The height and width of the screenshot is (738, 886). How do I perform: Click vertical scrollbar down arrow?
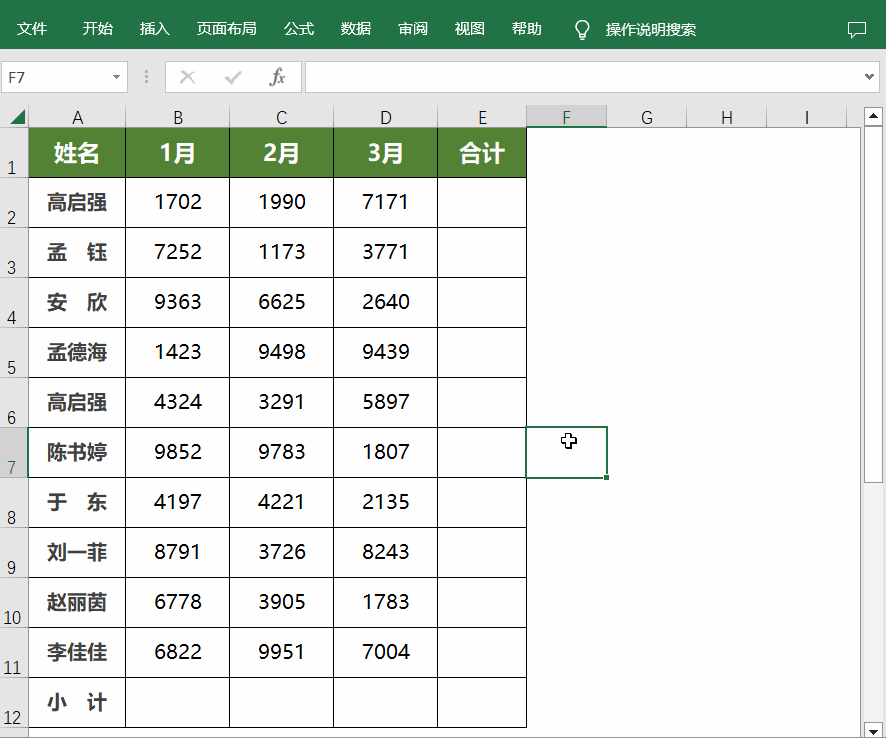(x=873, y=729)
